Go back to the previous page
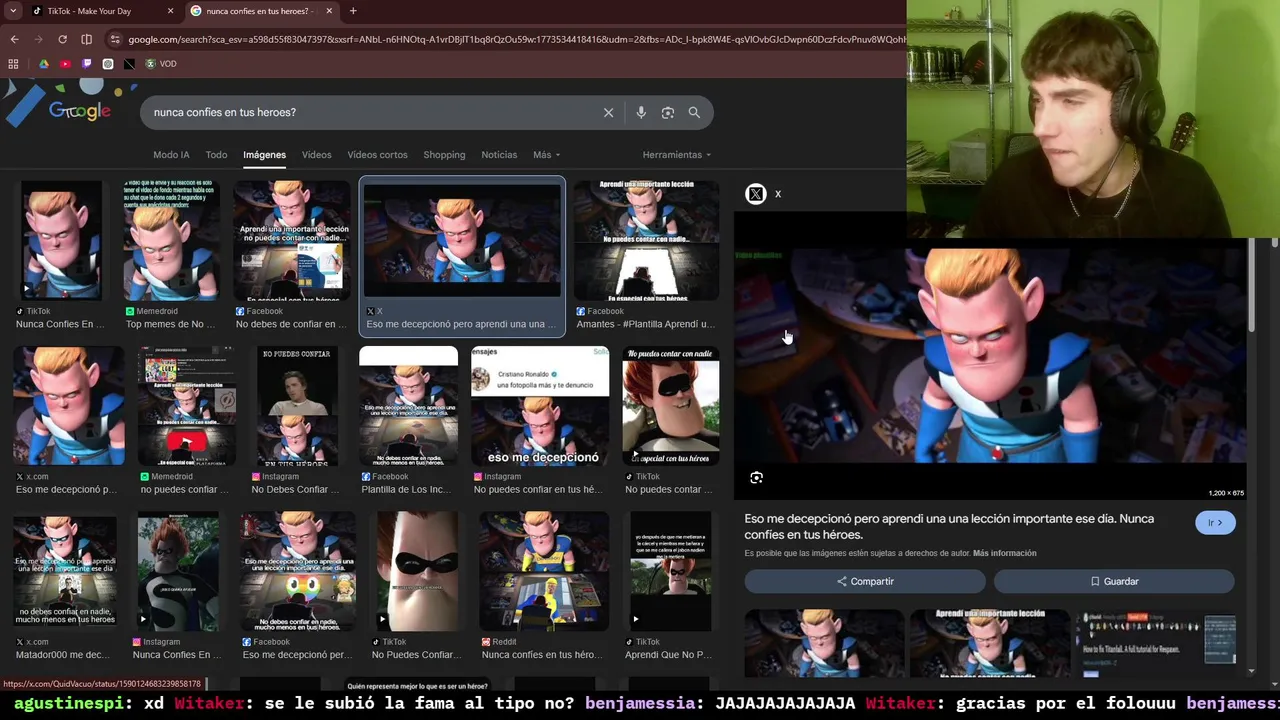Image resolution: width=1280 pixels, height=720 pixels. pyautogui.click(x=14, y=39)
